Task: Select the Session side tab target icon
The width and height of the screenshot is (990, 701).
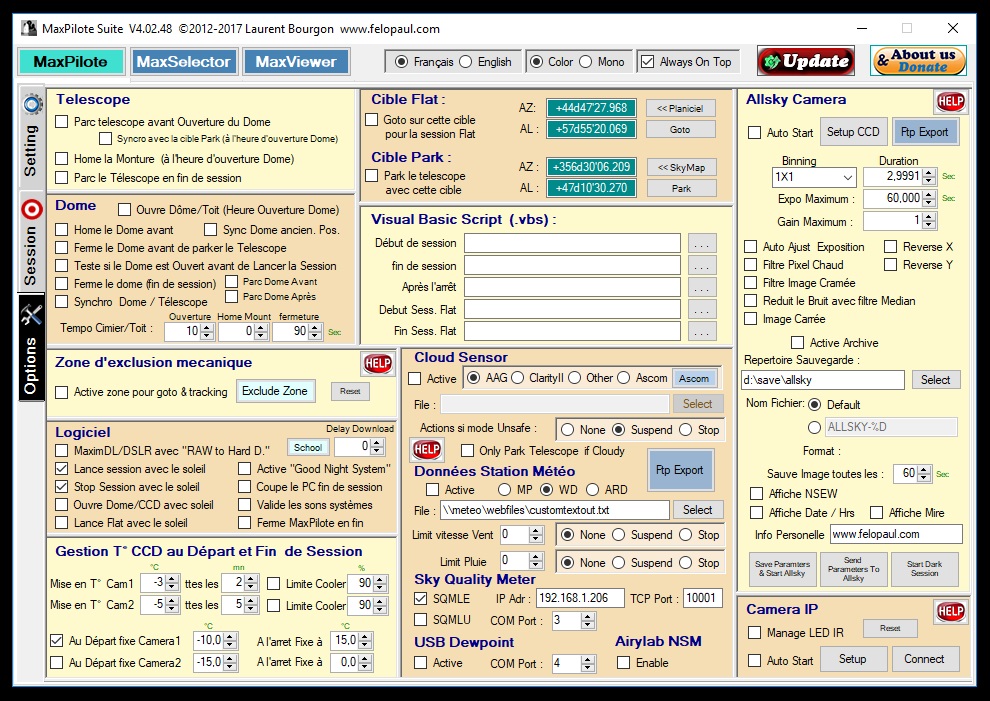Action: [32, 208]
